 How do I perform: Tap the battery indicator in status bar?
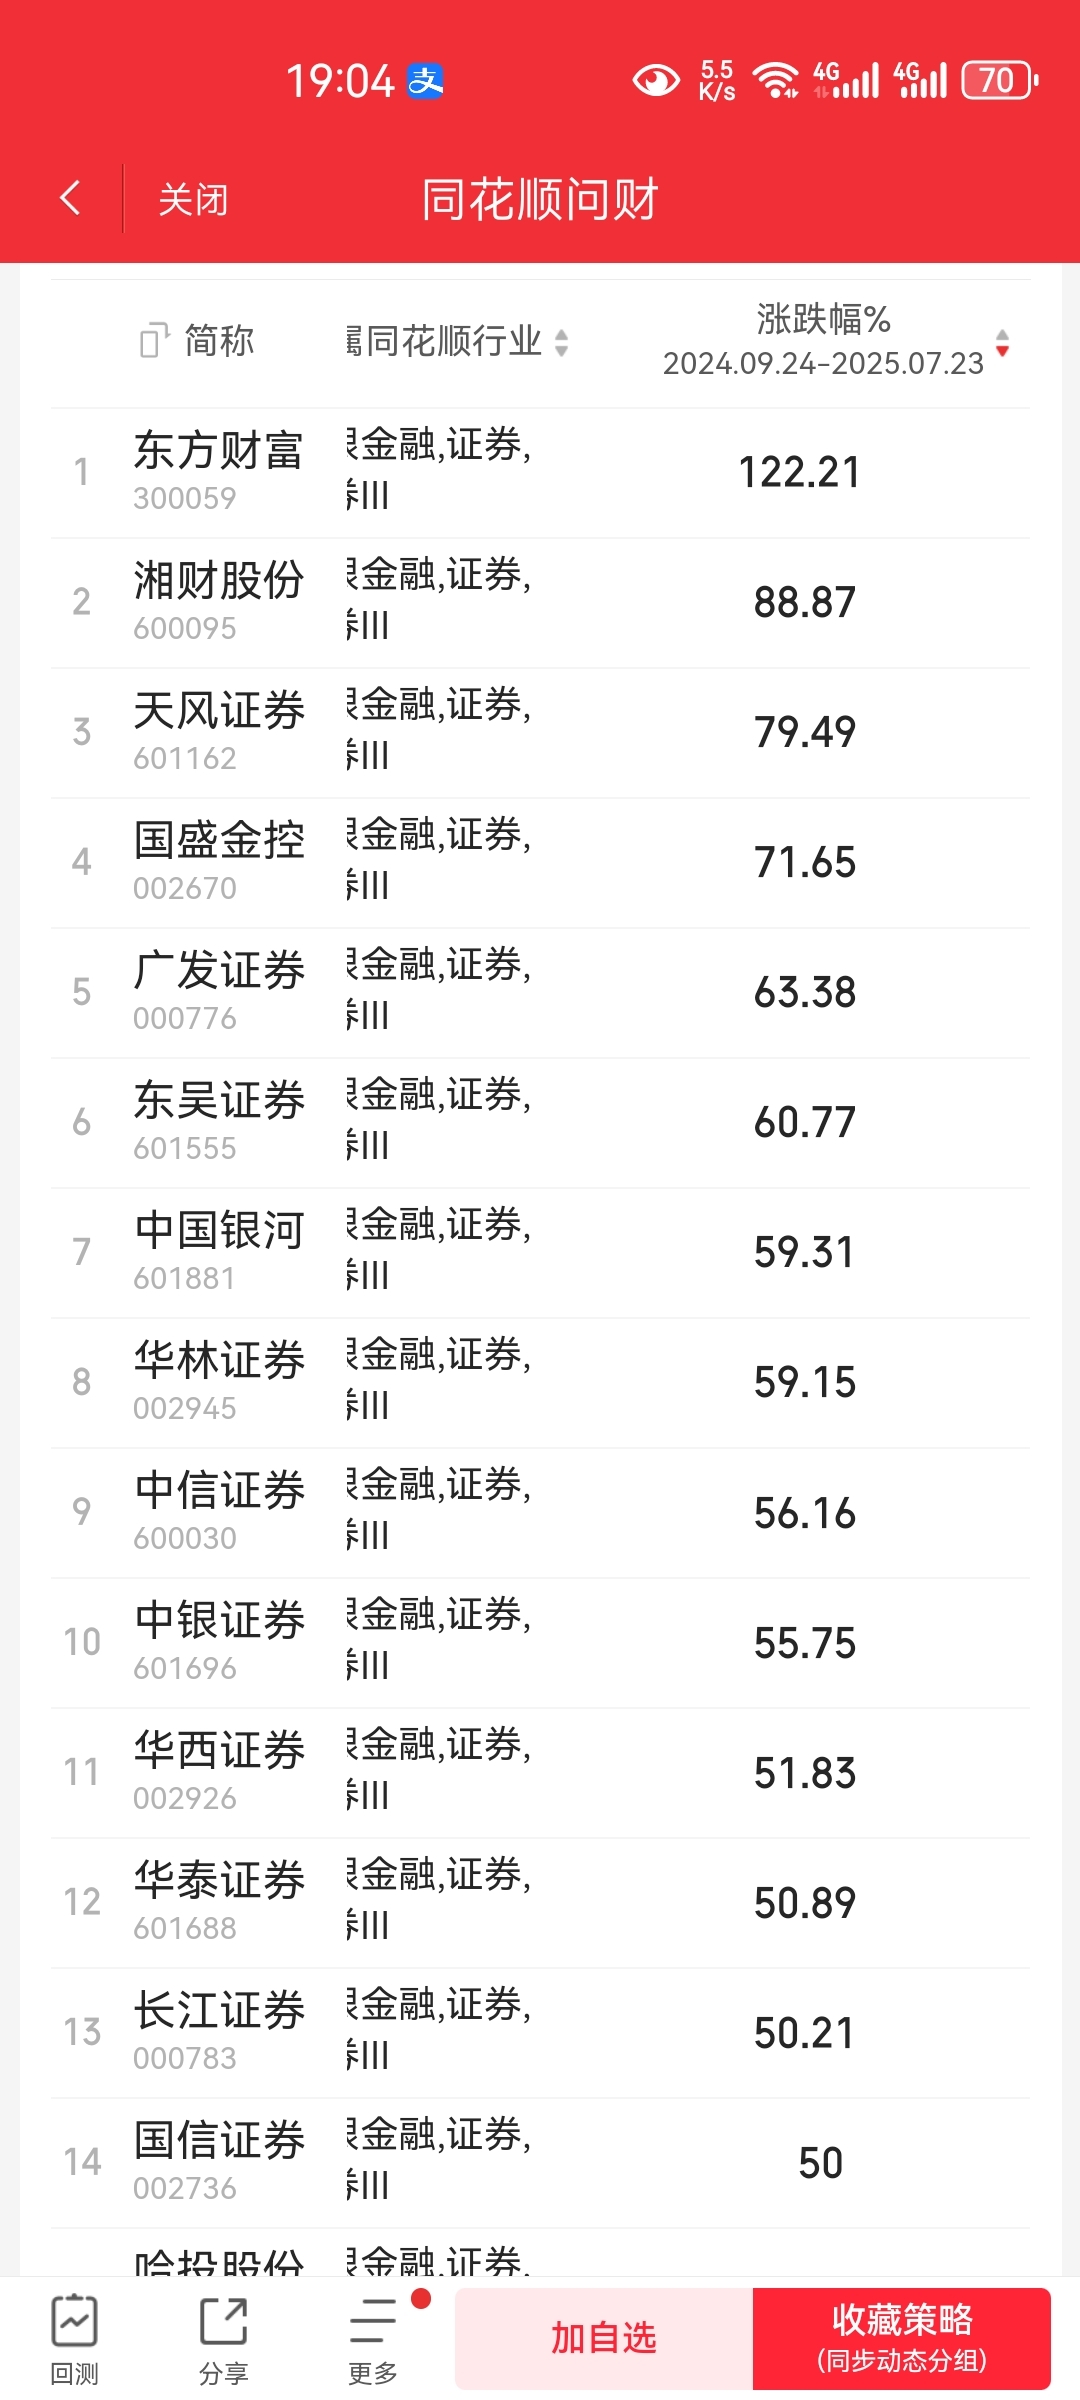(1000, 81)
